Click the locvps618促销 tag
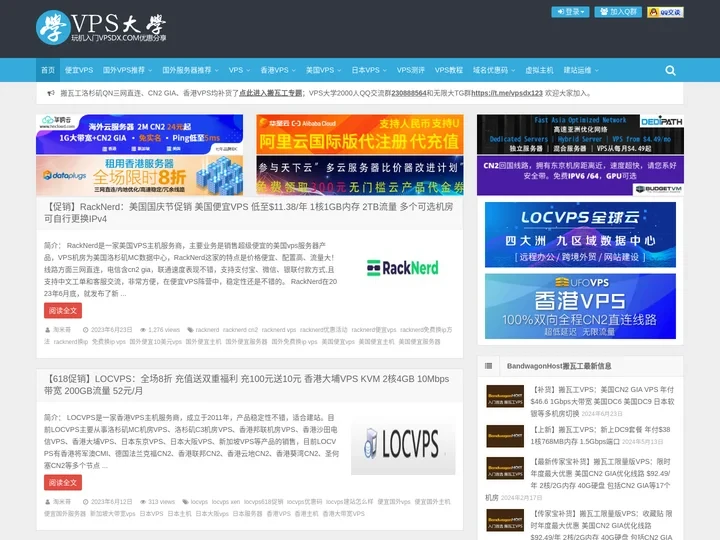The height and width of the screenshot is (540, 720). (x=264, y=502)
